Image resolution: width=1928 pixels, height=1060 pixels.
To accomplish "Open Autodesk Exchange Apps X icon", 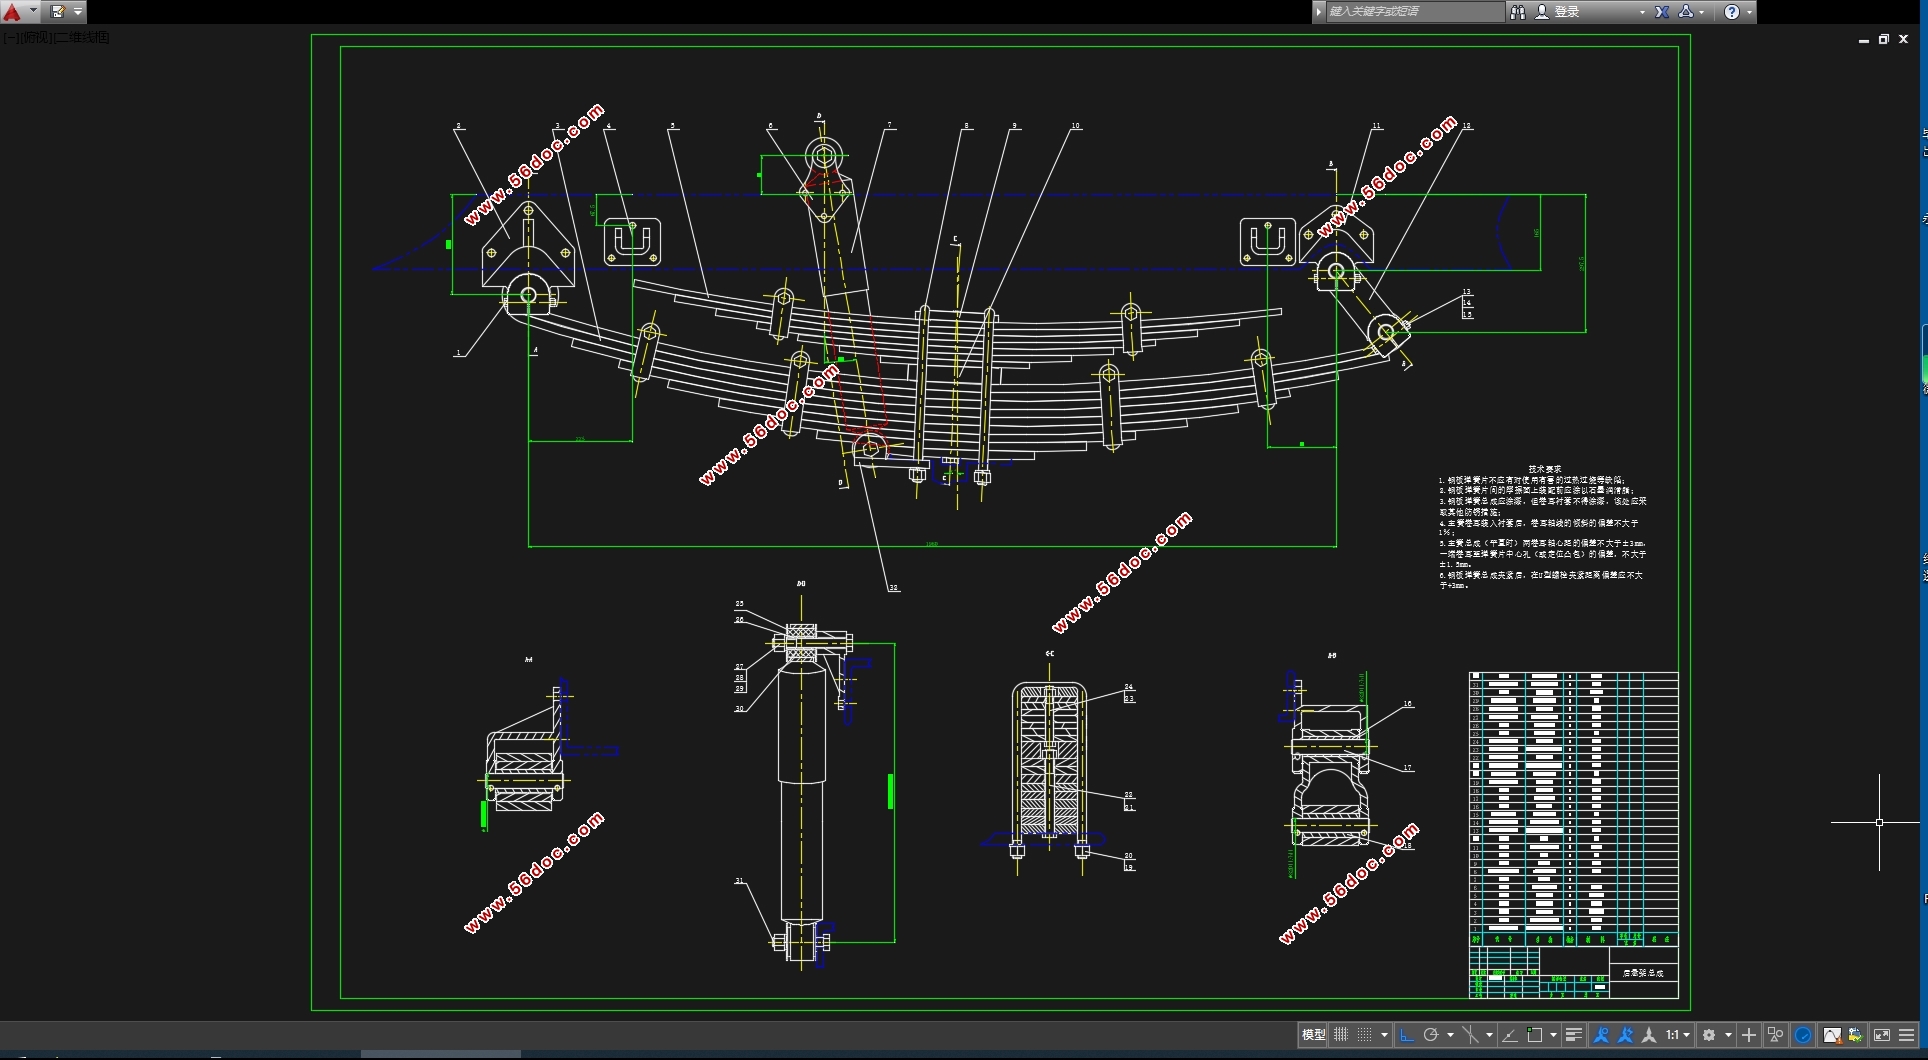I will (x=1661, y=12).
